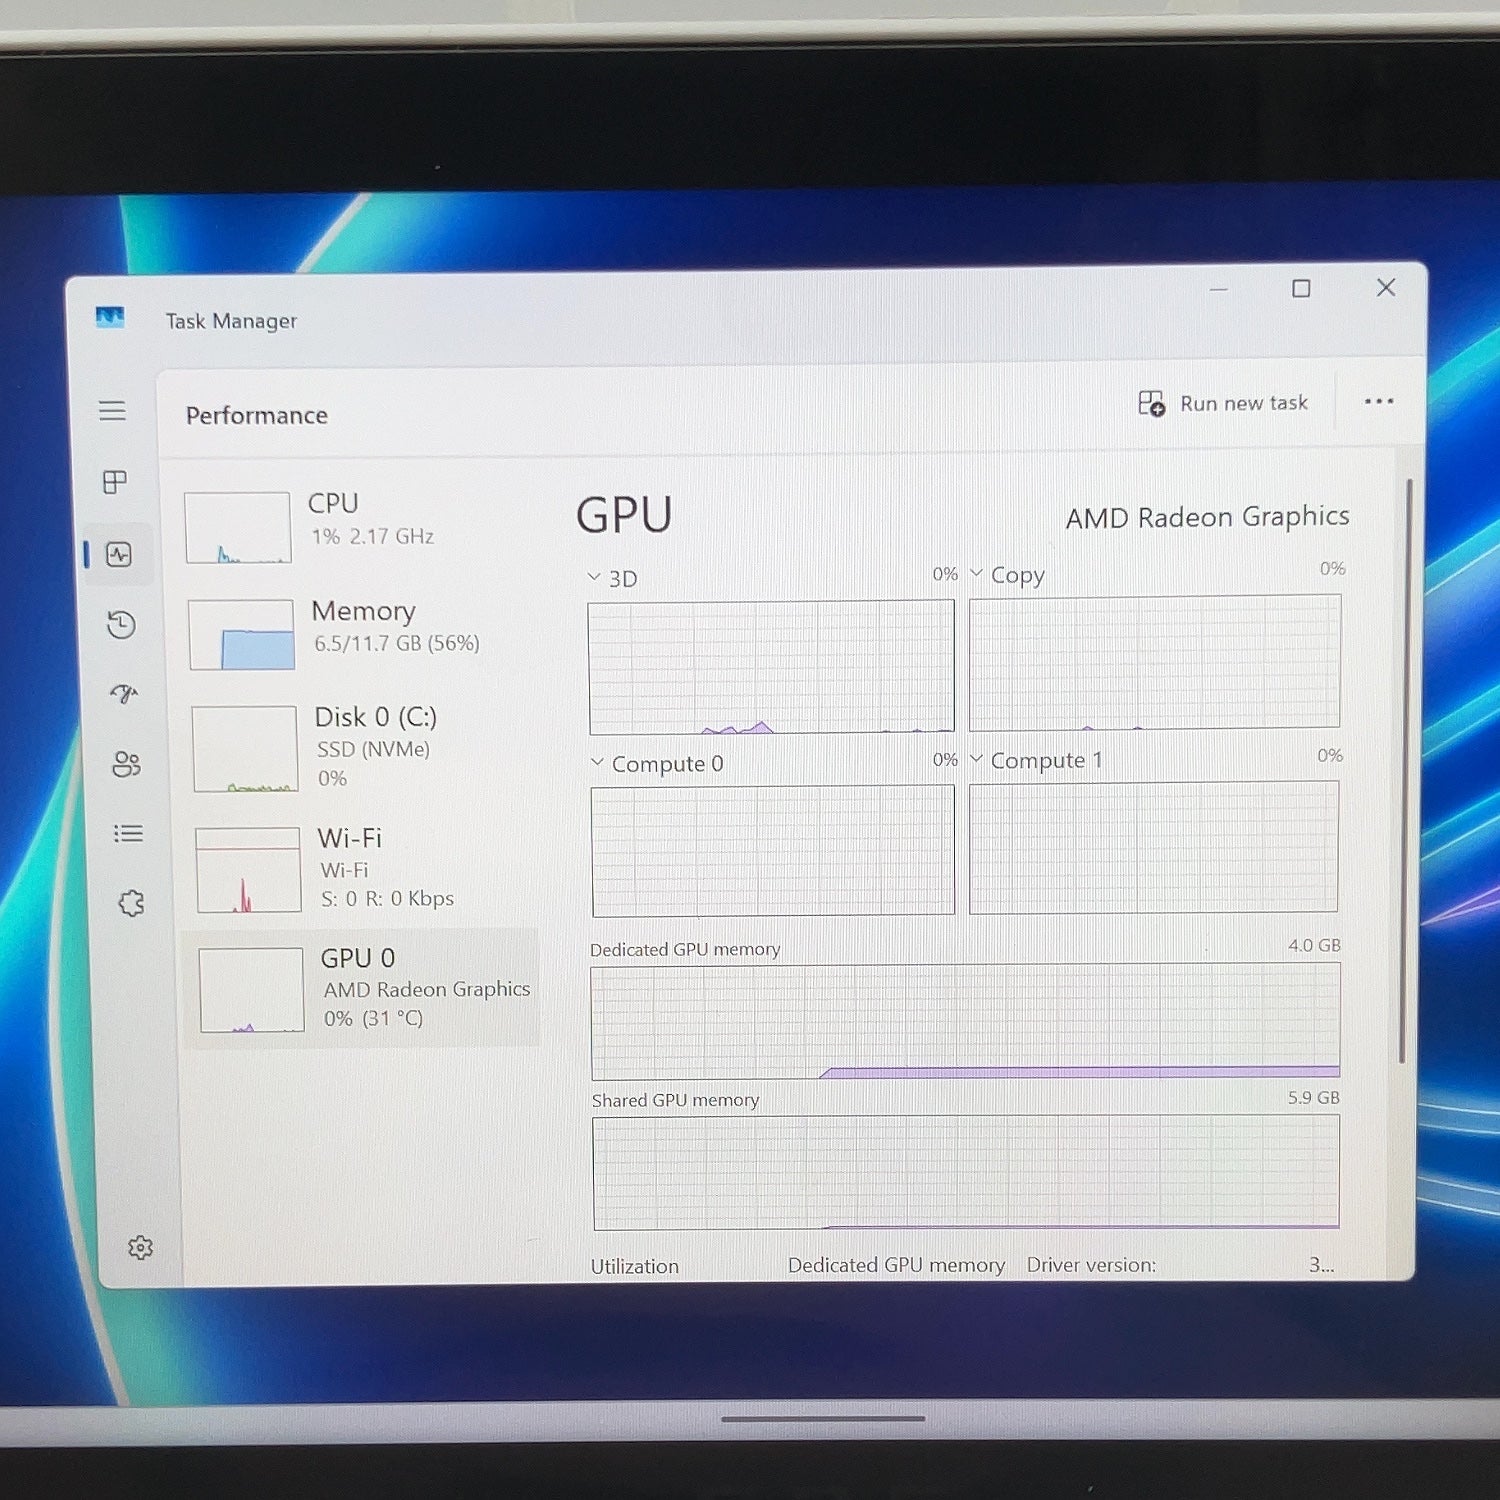Viewport: 1500px width, 1500px height.
Task: Open the hamburger navigation menu
Action: coord(112,410)
